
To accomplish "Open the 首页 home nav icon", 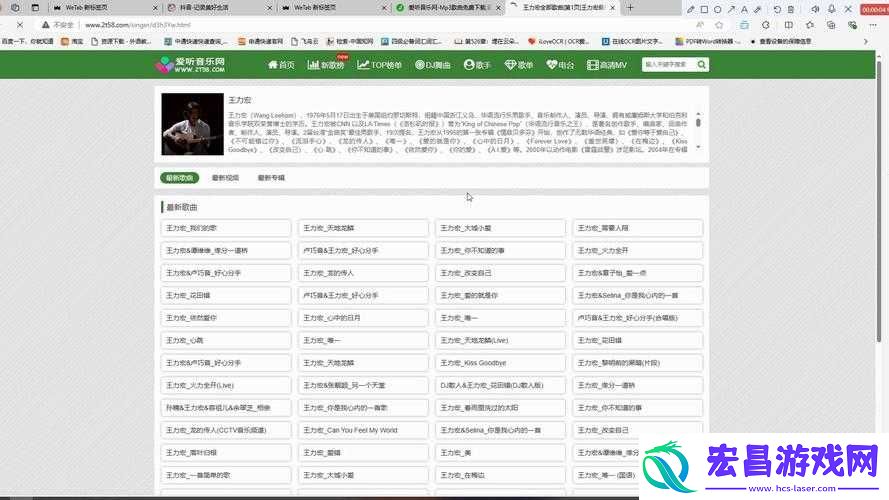I will tap(281, 65).
